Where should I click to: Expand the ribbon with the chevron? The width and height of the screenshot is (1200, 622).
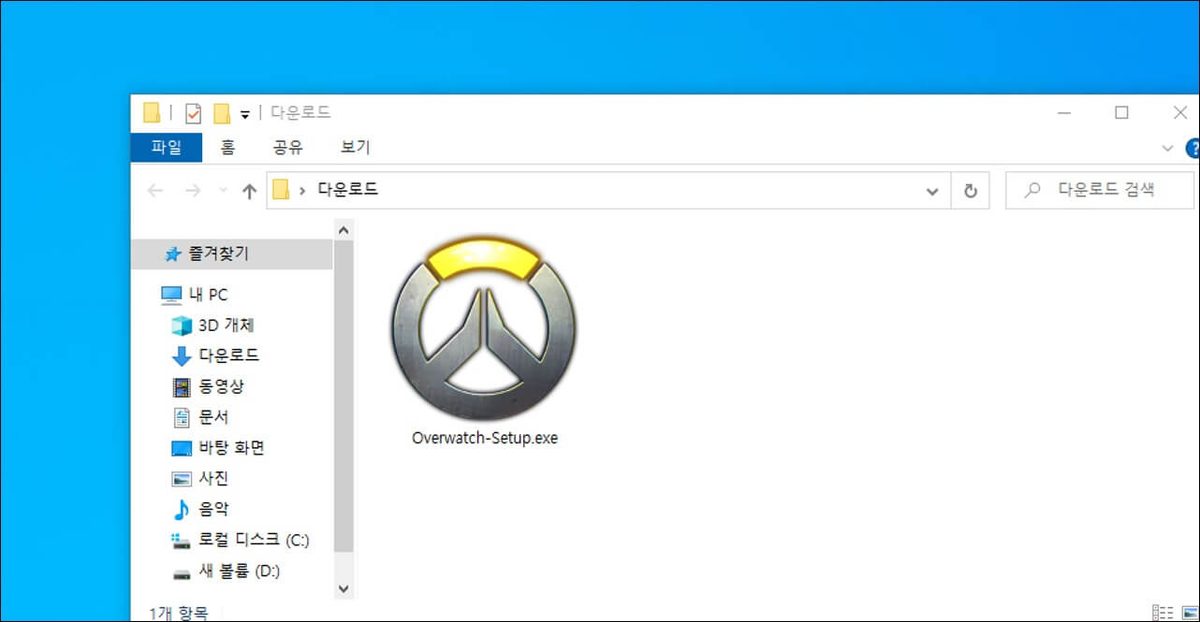[1167, 148]
